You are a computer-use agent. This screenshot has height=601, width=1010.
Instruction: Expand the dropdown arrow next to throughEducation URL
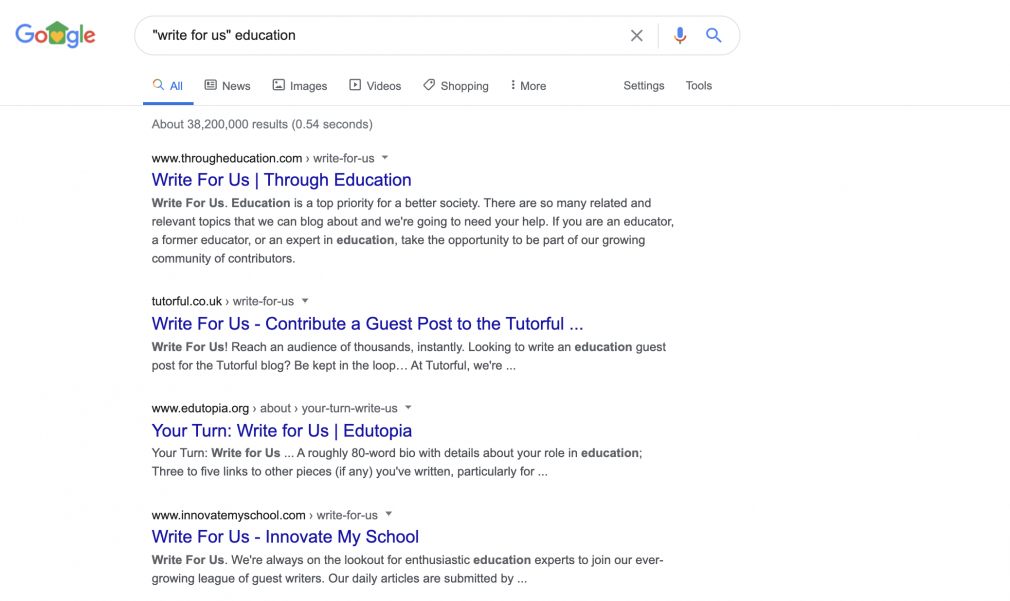[x=385, y=158]
